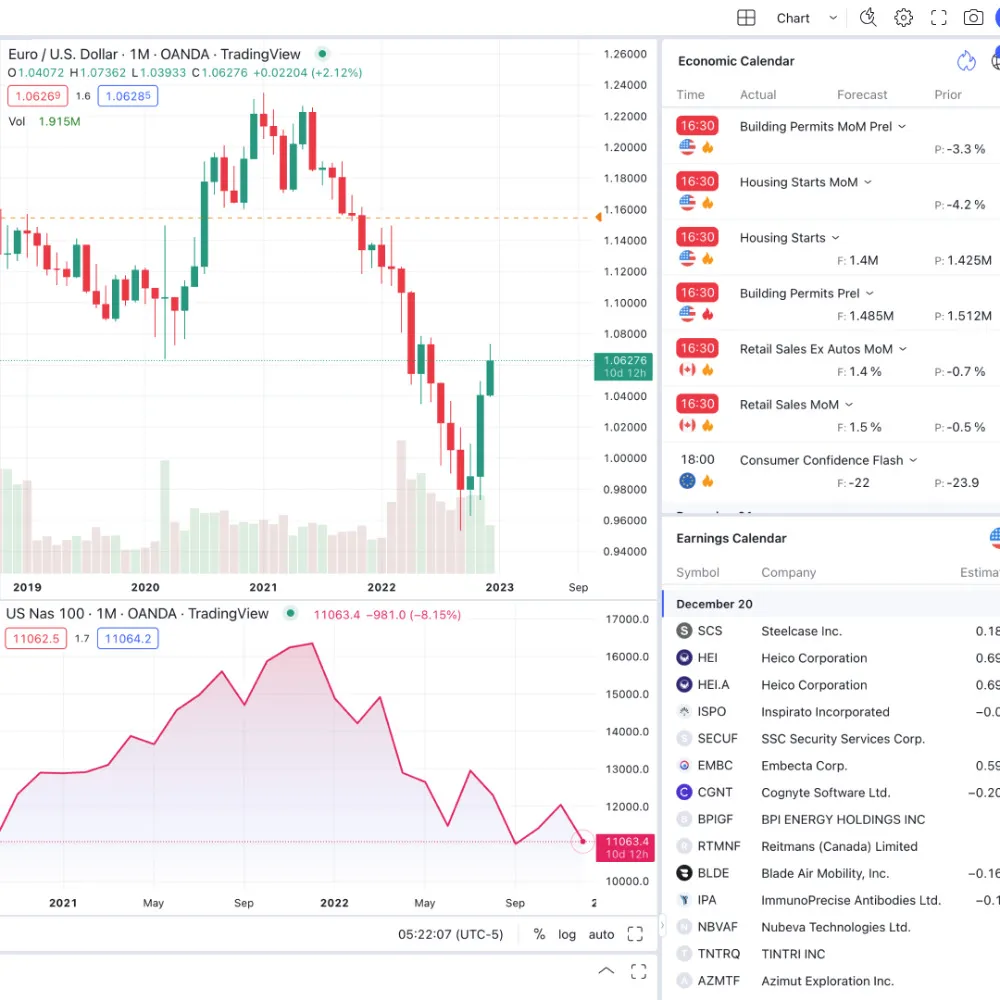This screenshot has width=1000, height=1000.
Task: Click US Nas 100 chart title
Action: pyautogui.click(x=137, y=614)
